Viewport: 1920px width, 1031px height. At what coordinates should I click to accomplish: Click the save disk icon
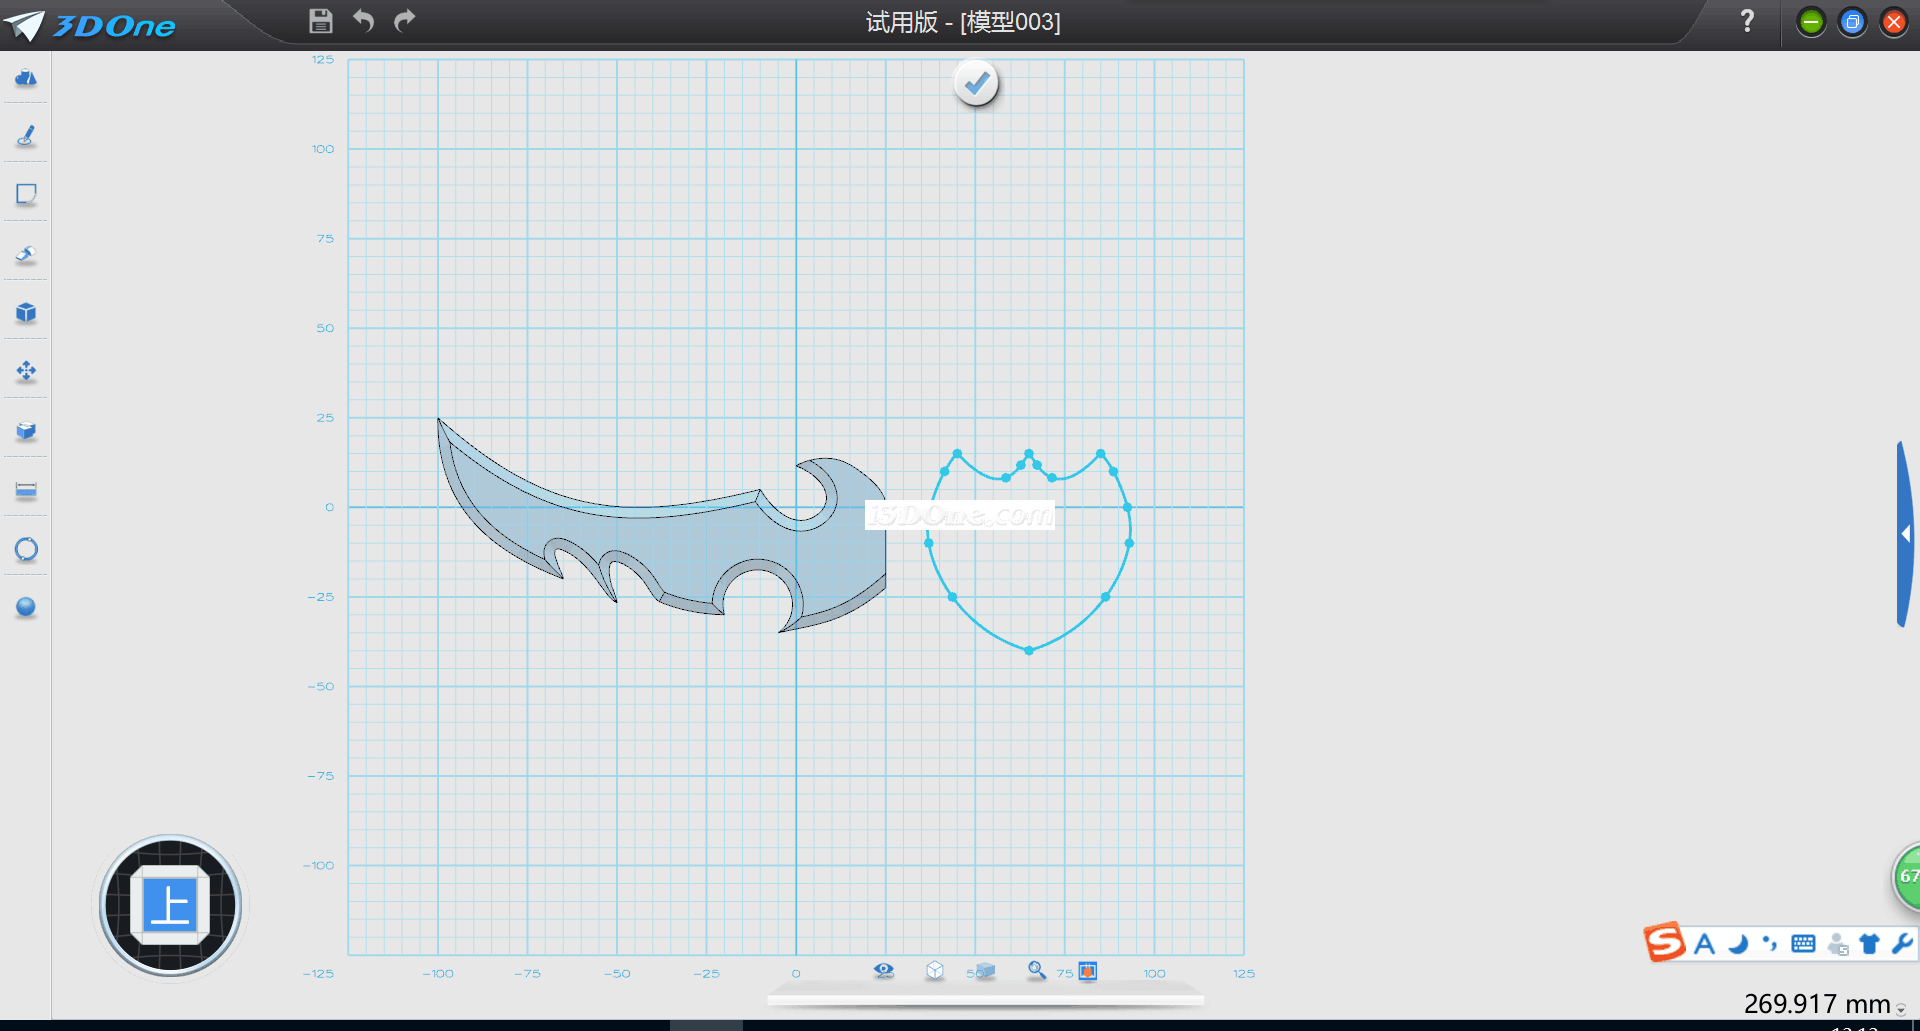pyautogui.click(x=320, y=21)
